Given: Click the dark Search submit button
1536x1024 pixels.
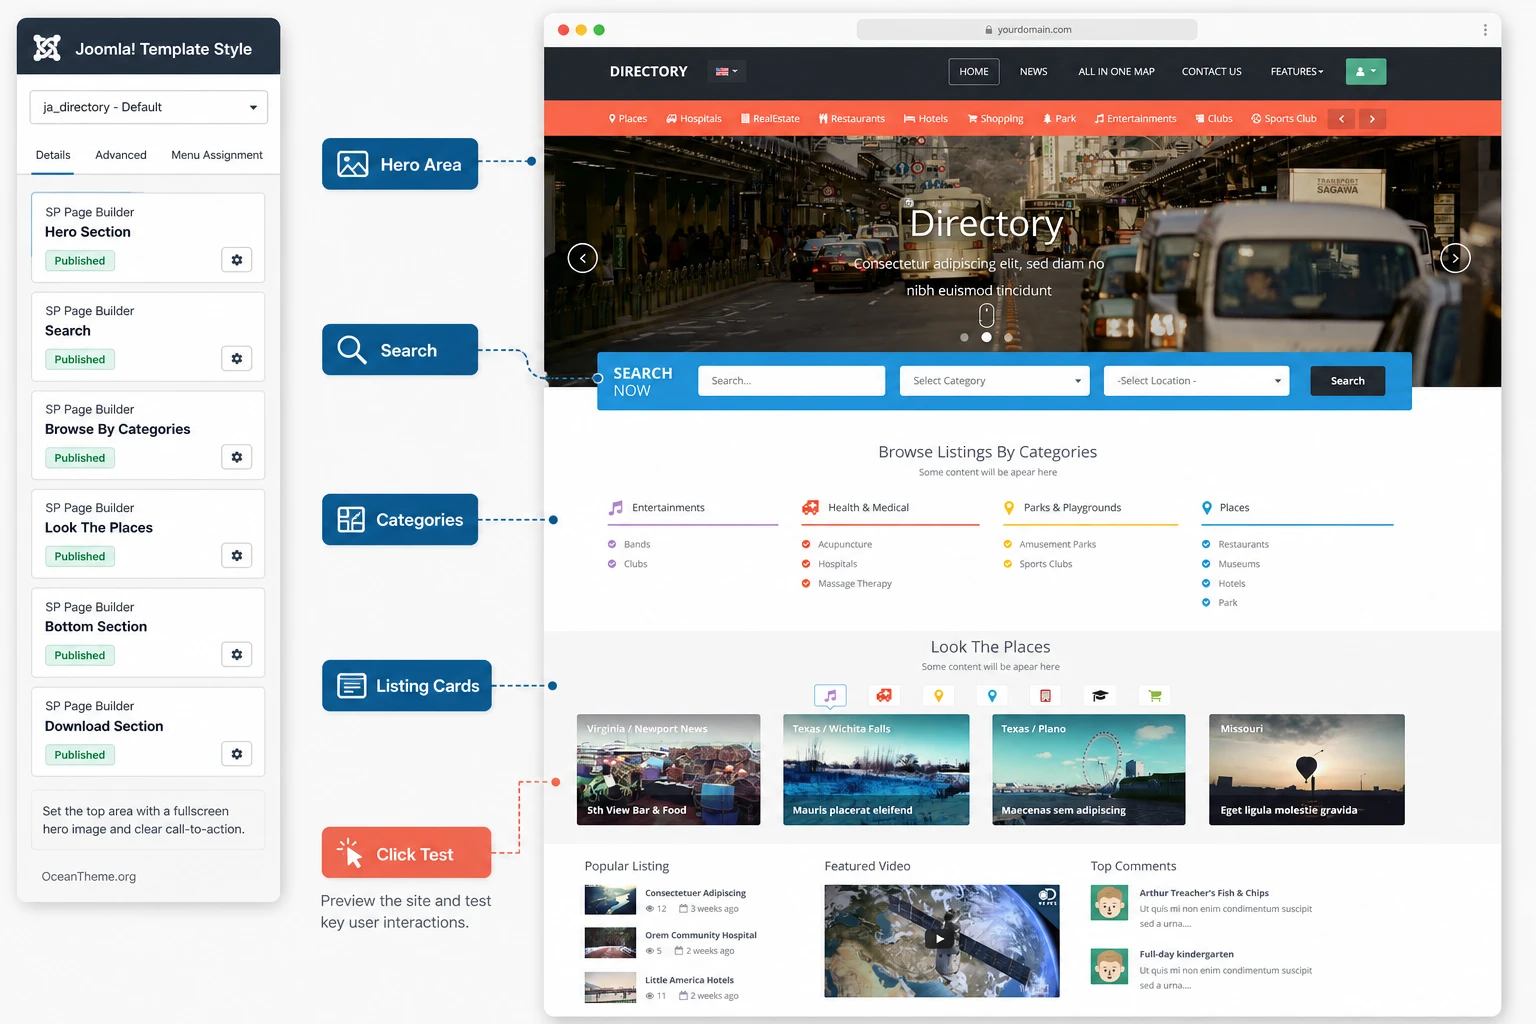Looking at the screenshot, I should click(x=1347, y=380).
